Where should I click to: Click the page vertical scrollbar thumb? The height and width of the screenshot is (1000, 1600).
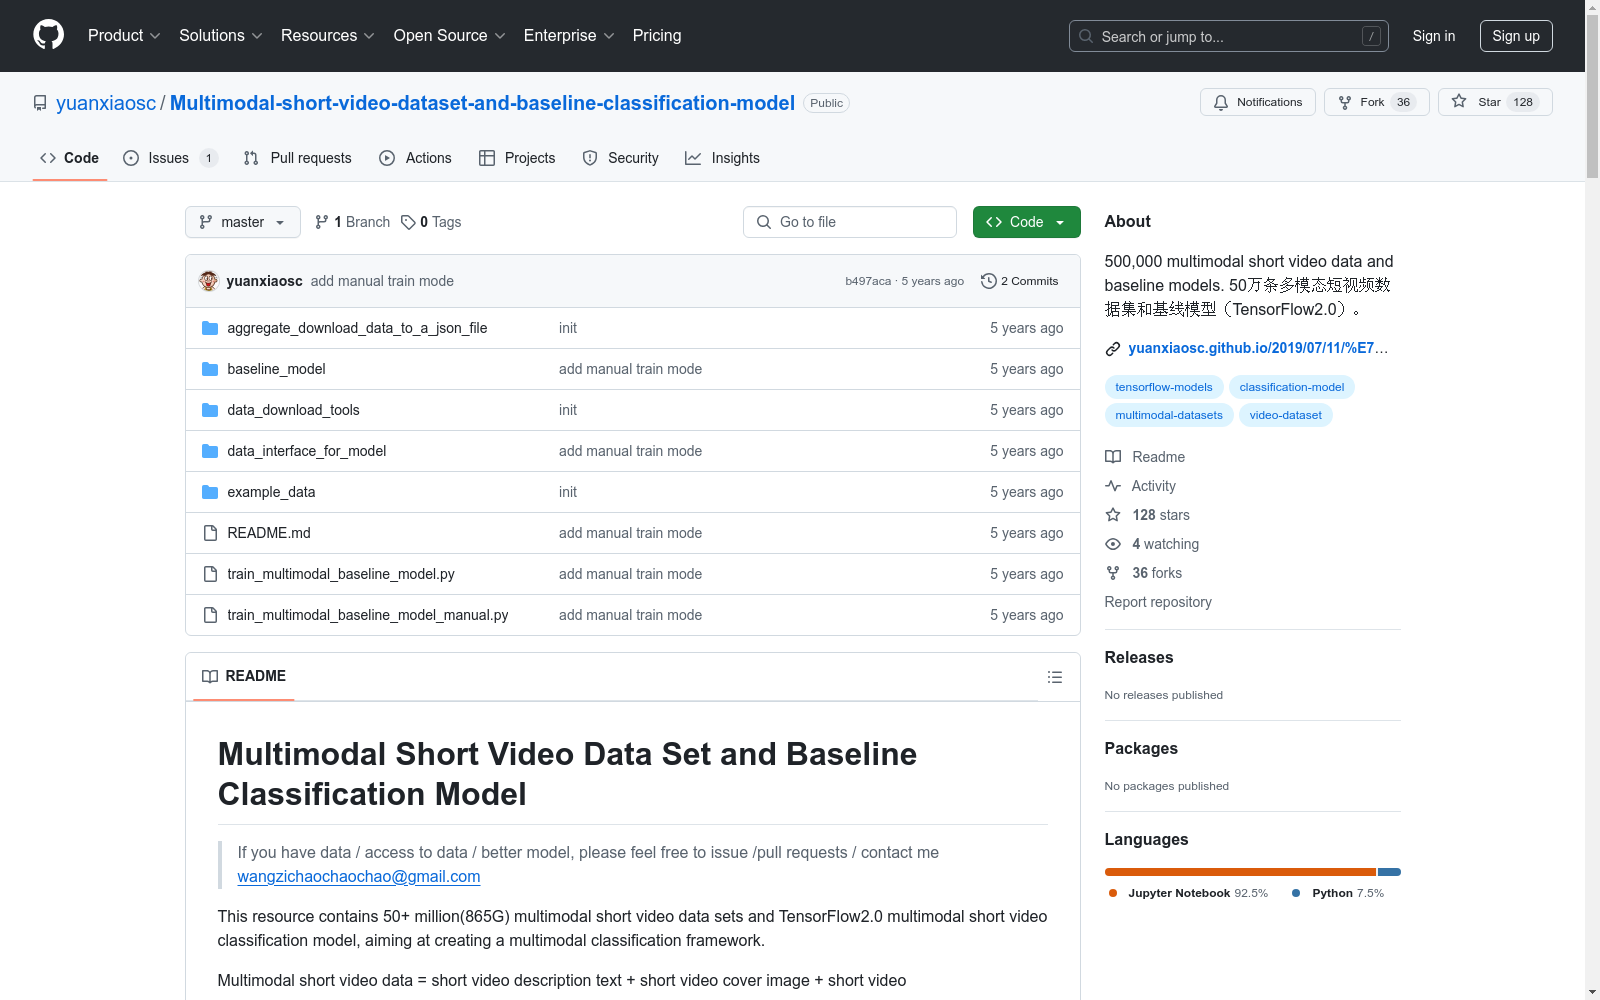[x=1592, y=97]
